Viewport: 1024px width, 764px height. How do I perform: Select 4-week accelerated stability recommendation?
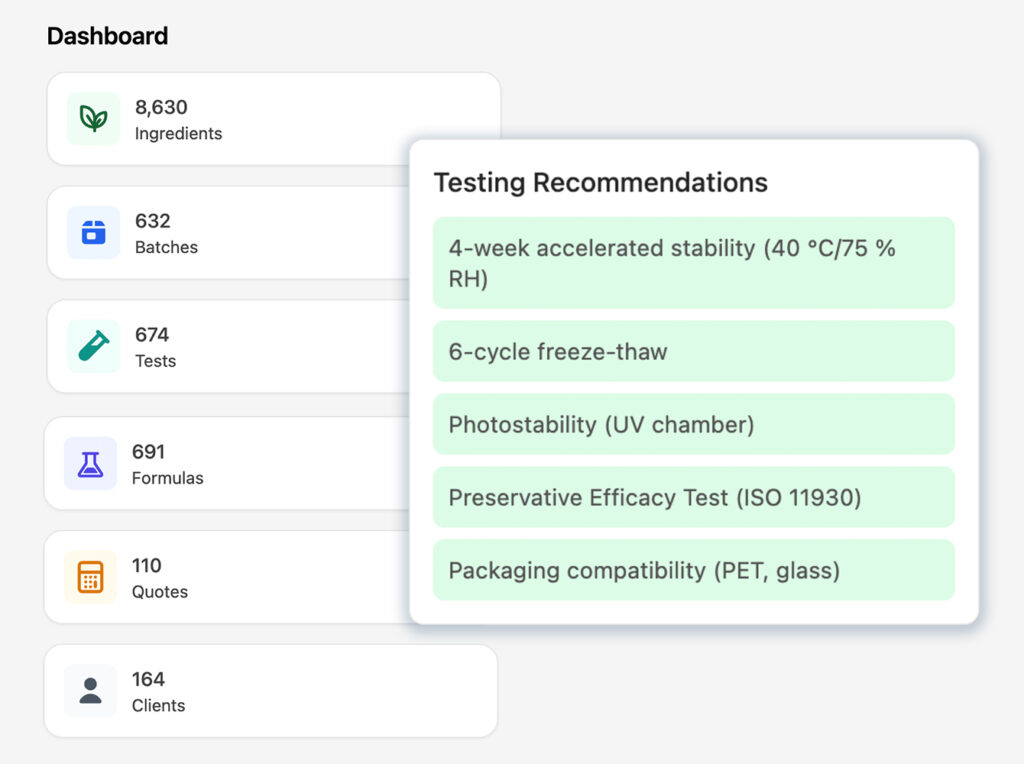(694, 263)
